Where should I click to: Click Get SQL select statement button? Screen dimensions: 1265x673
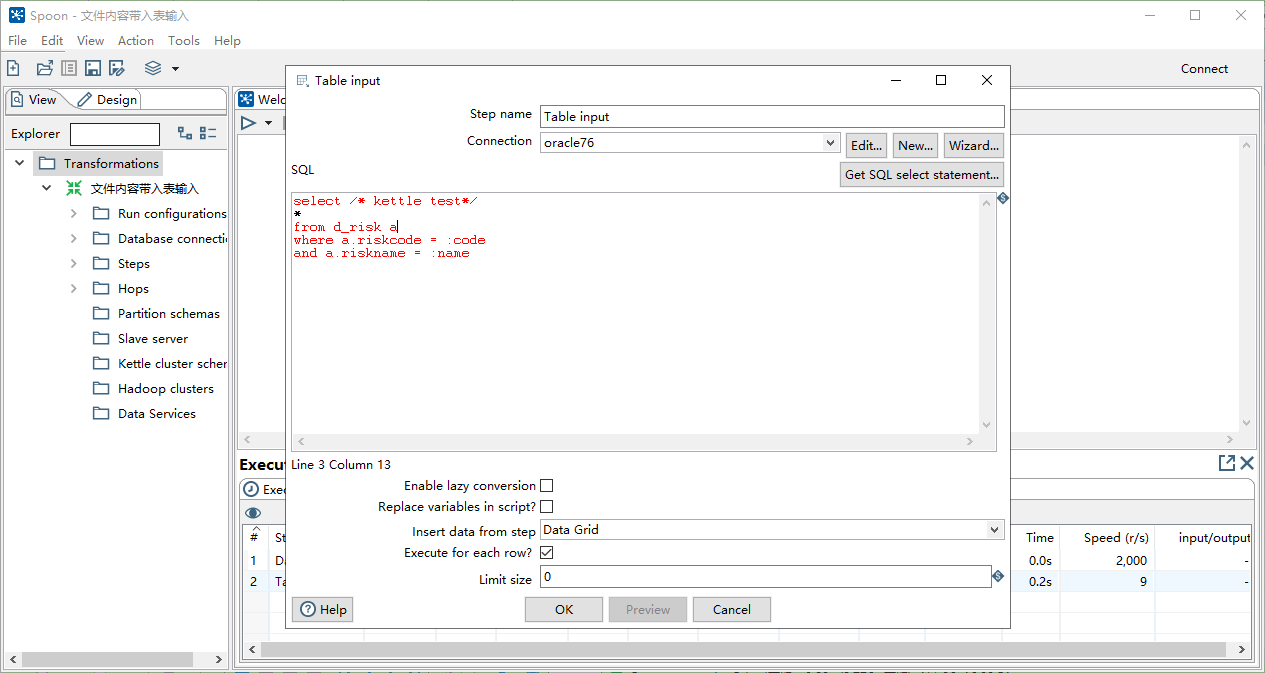tap(922, 174)
